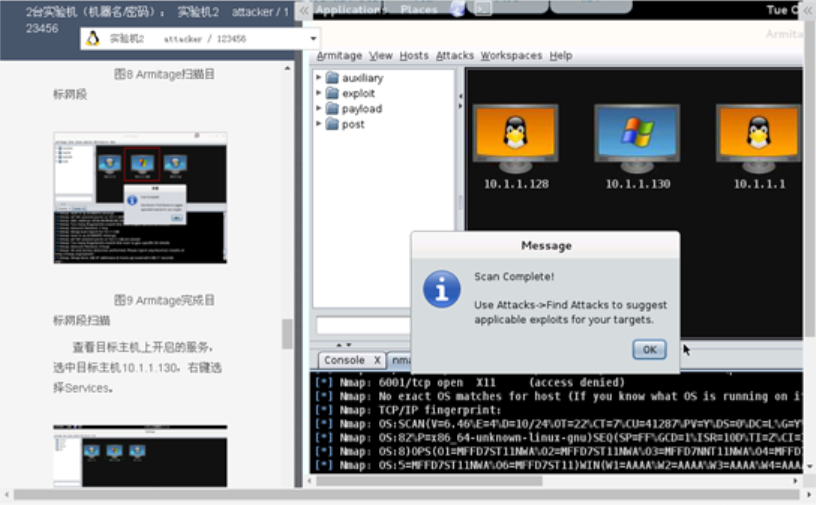Click the Figure 8 scan screenshot thumbnail
The height and width of the screenshot is (505, 816).
[x=140, y=198]
